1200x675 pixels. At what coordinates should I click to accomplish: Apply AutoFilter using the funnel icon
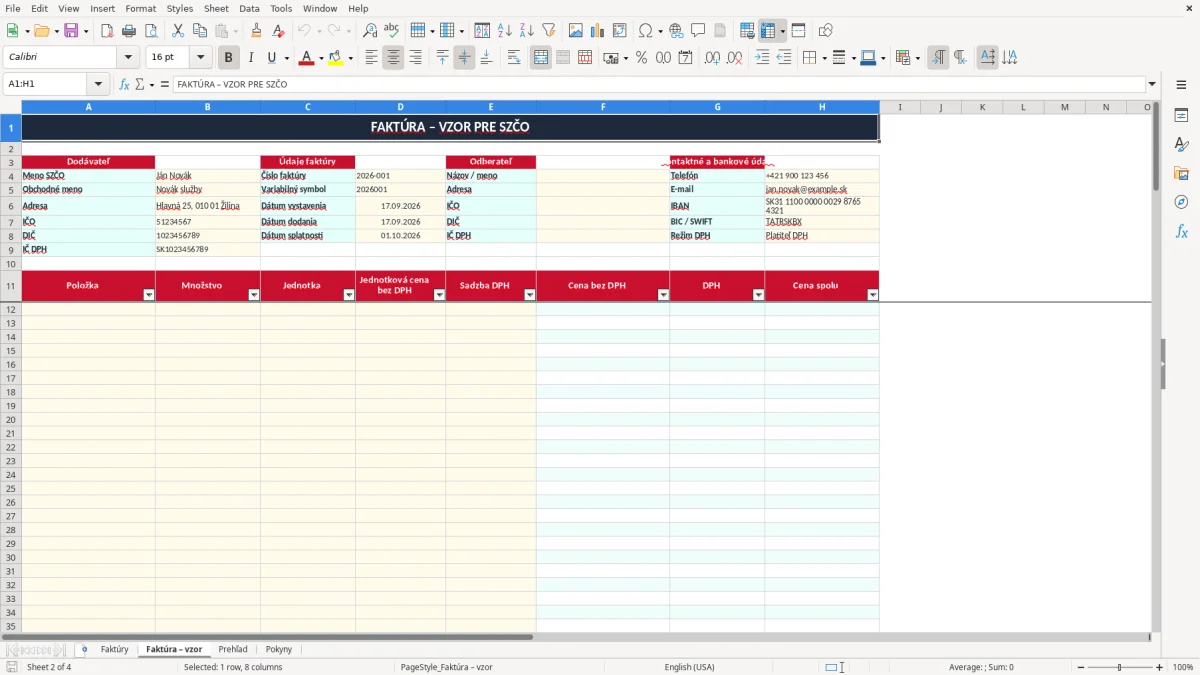(549, 31)
